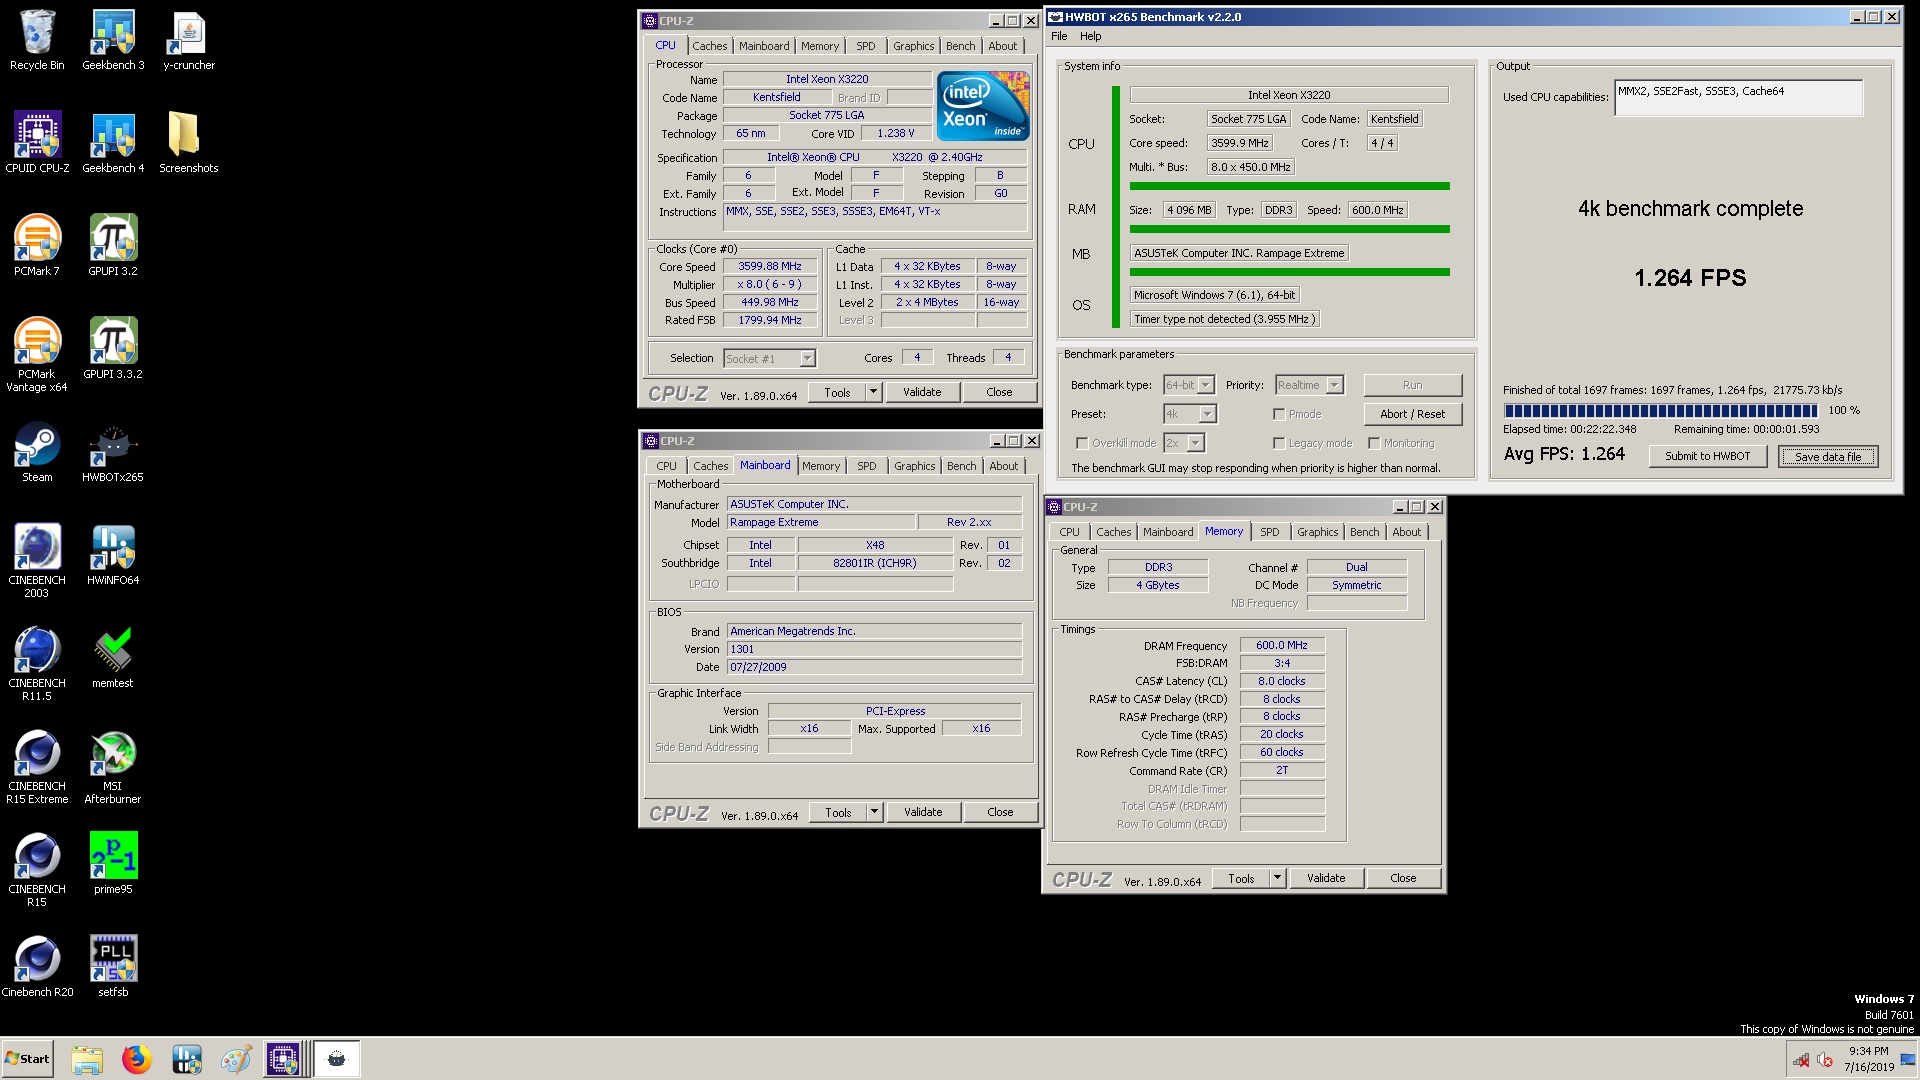Open Graphics tab in Memory CPU-Z window

pyautogui.click(x=1317, y=532)
